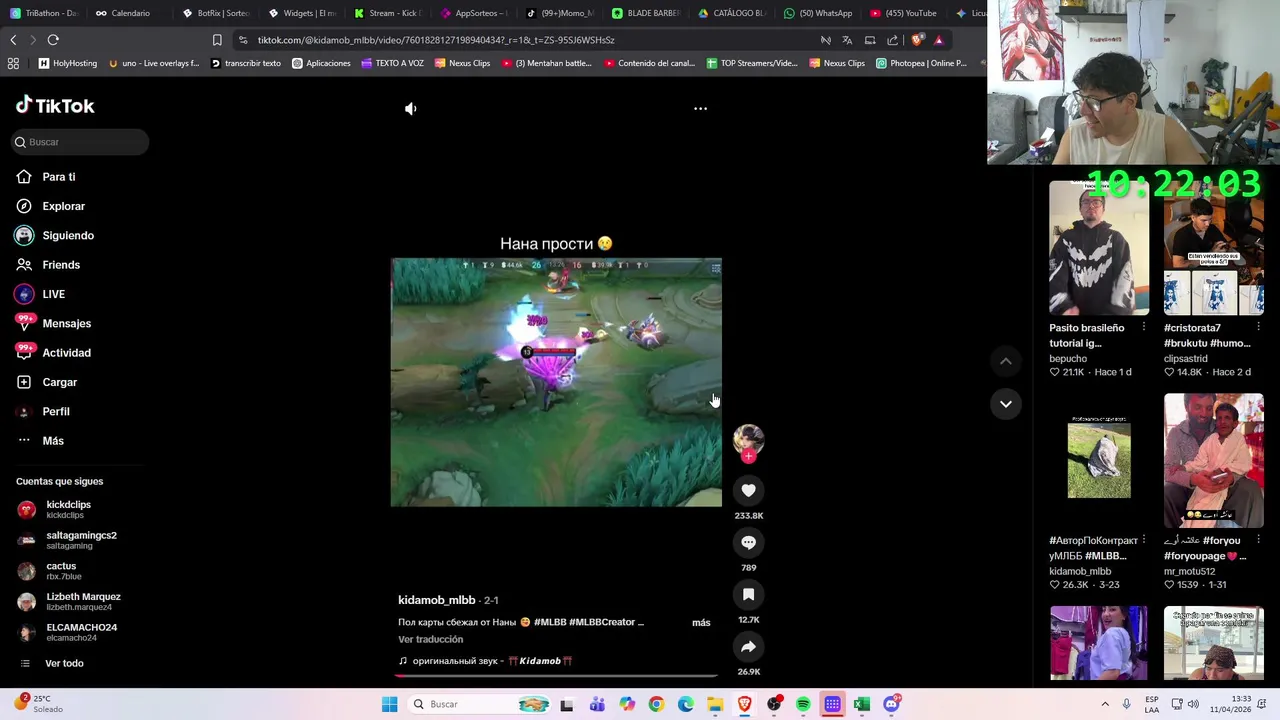Screen dimensions: 1280x720
Task: Focus the Buscar search field in TikTok
Action: pyautogui.click(x=82, y=142)
